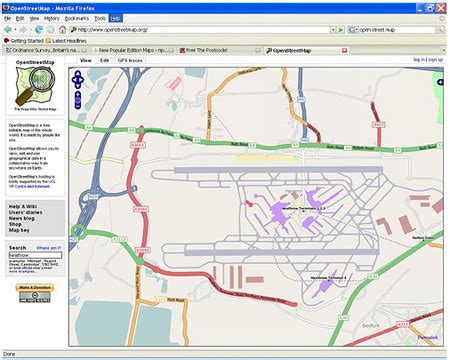Open the News blog link
Screen dimensions: 450x360
pos(22,218)
